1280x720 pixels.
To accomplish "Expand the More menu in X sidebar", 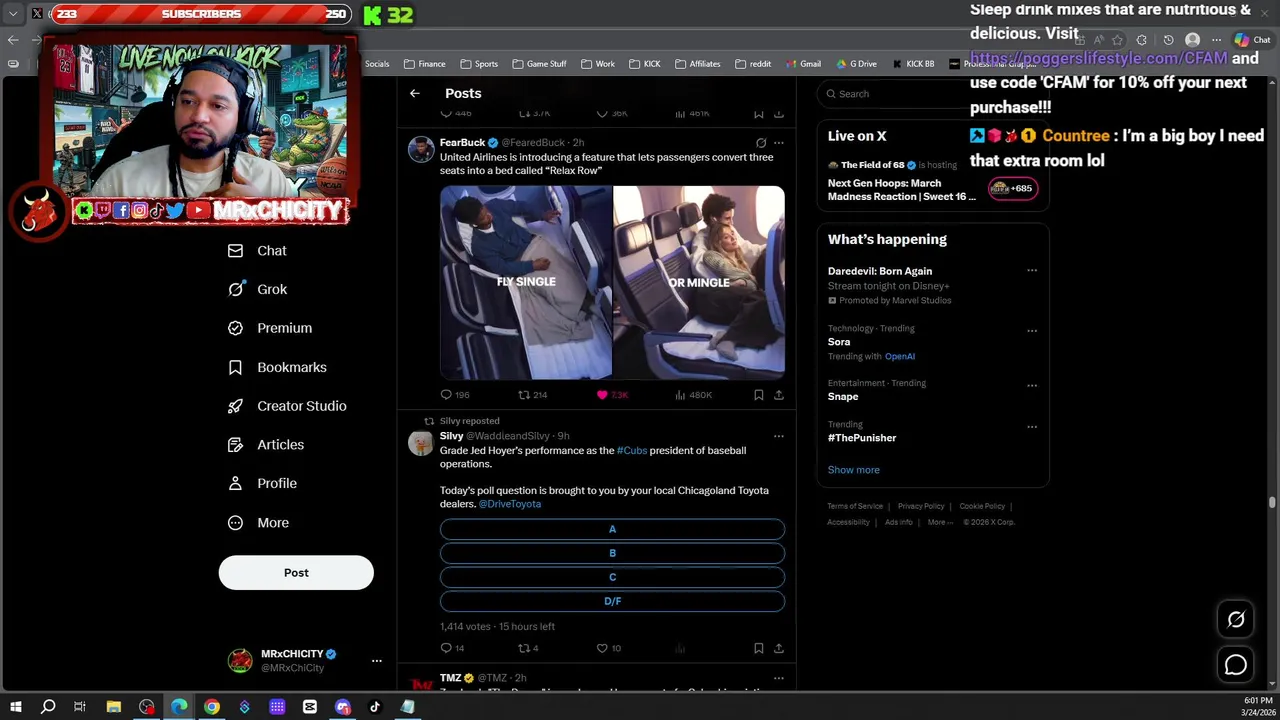I will click(258, 522).
